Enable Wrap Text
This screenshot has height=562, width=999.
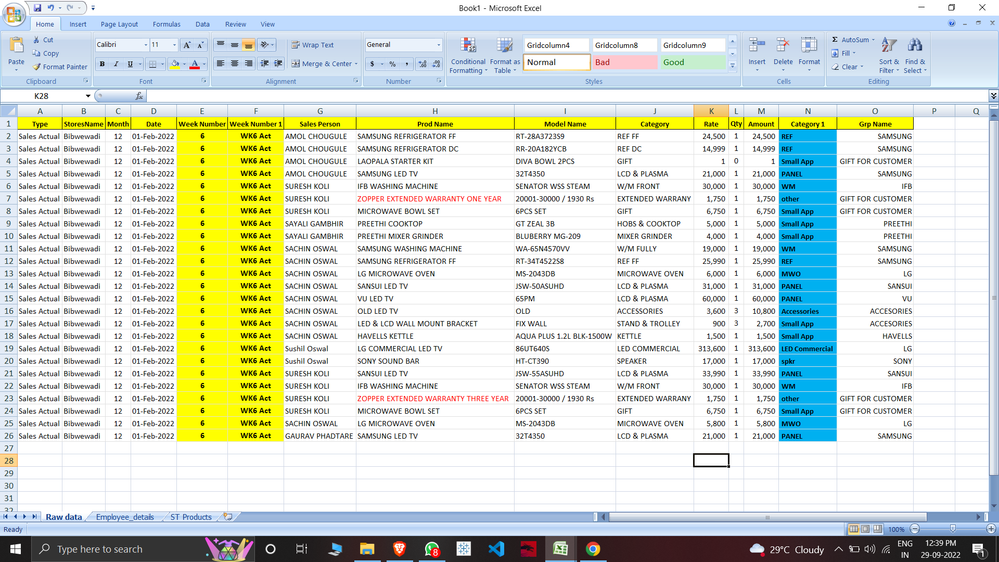[x=313, y=45]
